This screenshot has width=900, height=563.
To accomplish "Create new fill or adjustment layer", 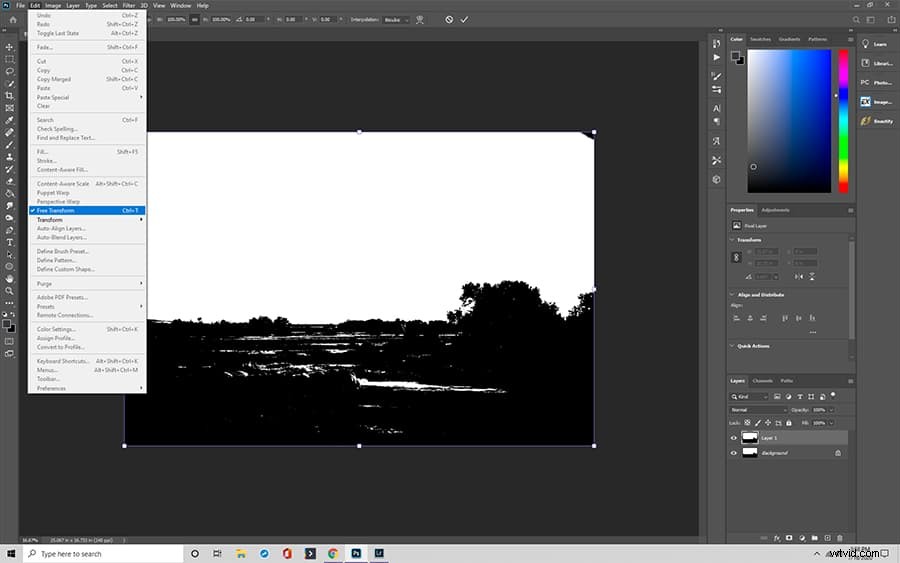I will point(802,538).
